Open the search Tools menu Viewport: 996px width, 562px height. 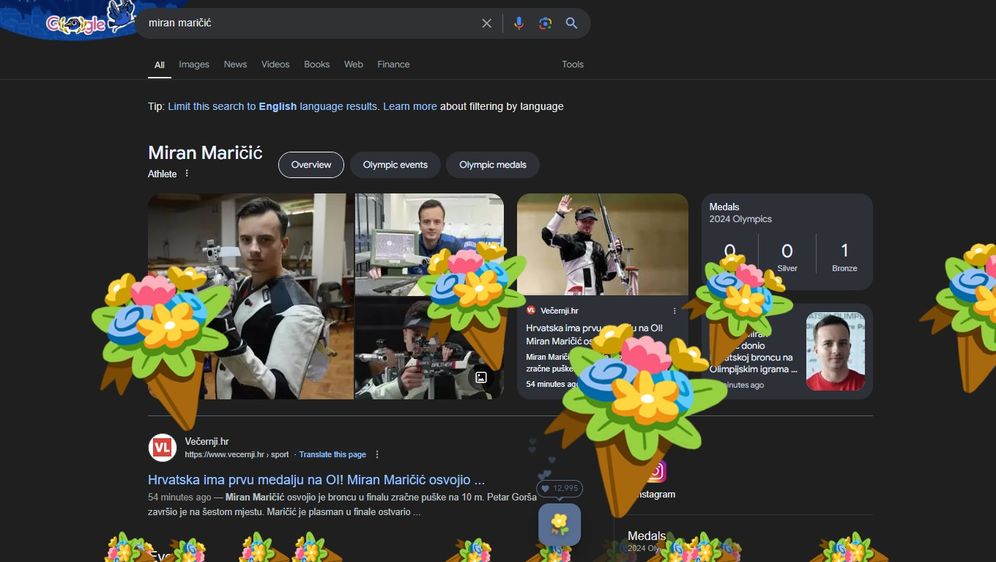(572, 64)
